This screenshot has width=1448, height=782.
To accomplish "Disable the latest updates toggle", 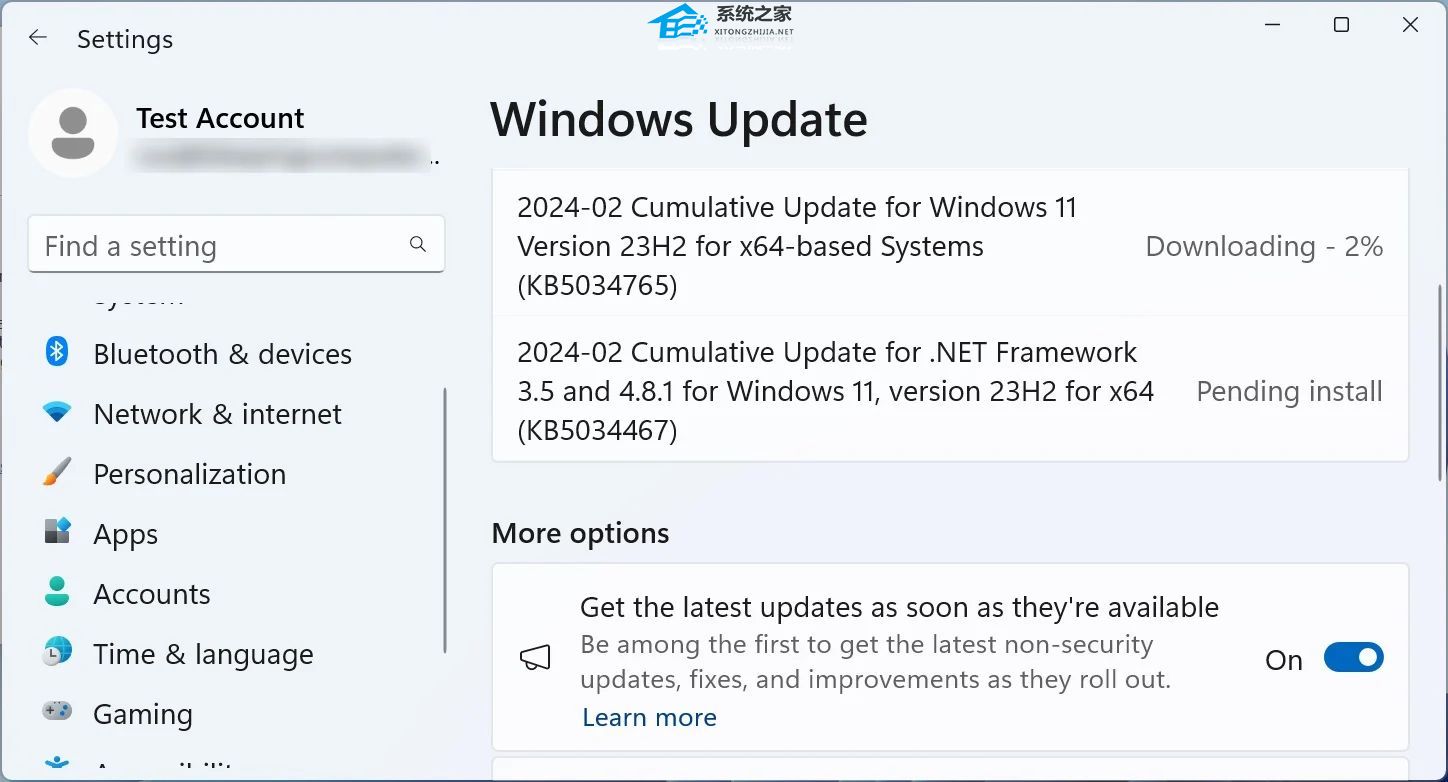I will point(1353,658).
